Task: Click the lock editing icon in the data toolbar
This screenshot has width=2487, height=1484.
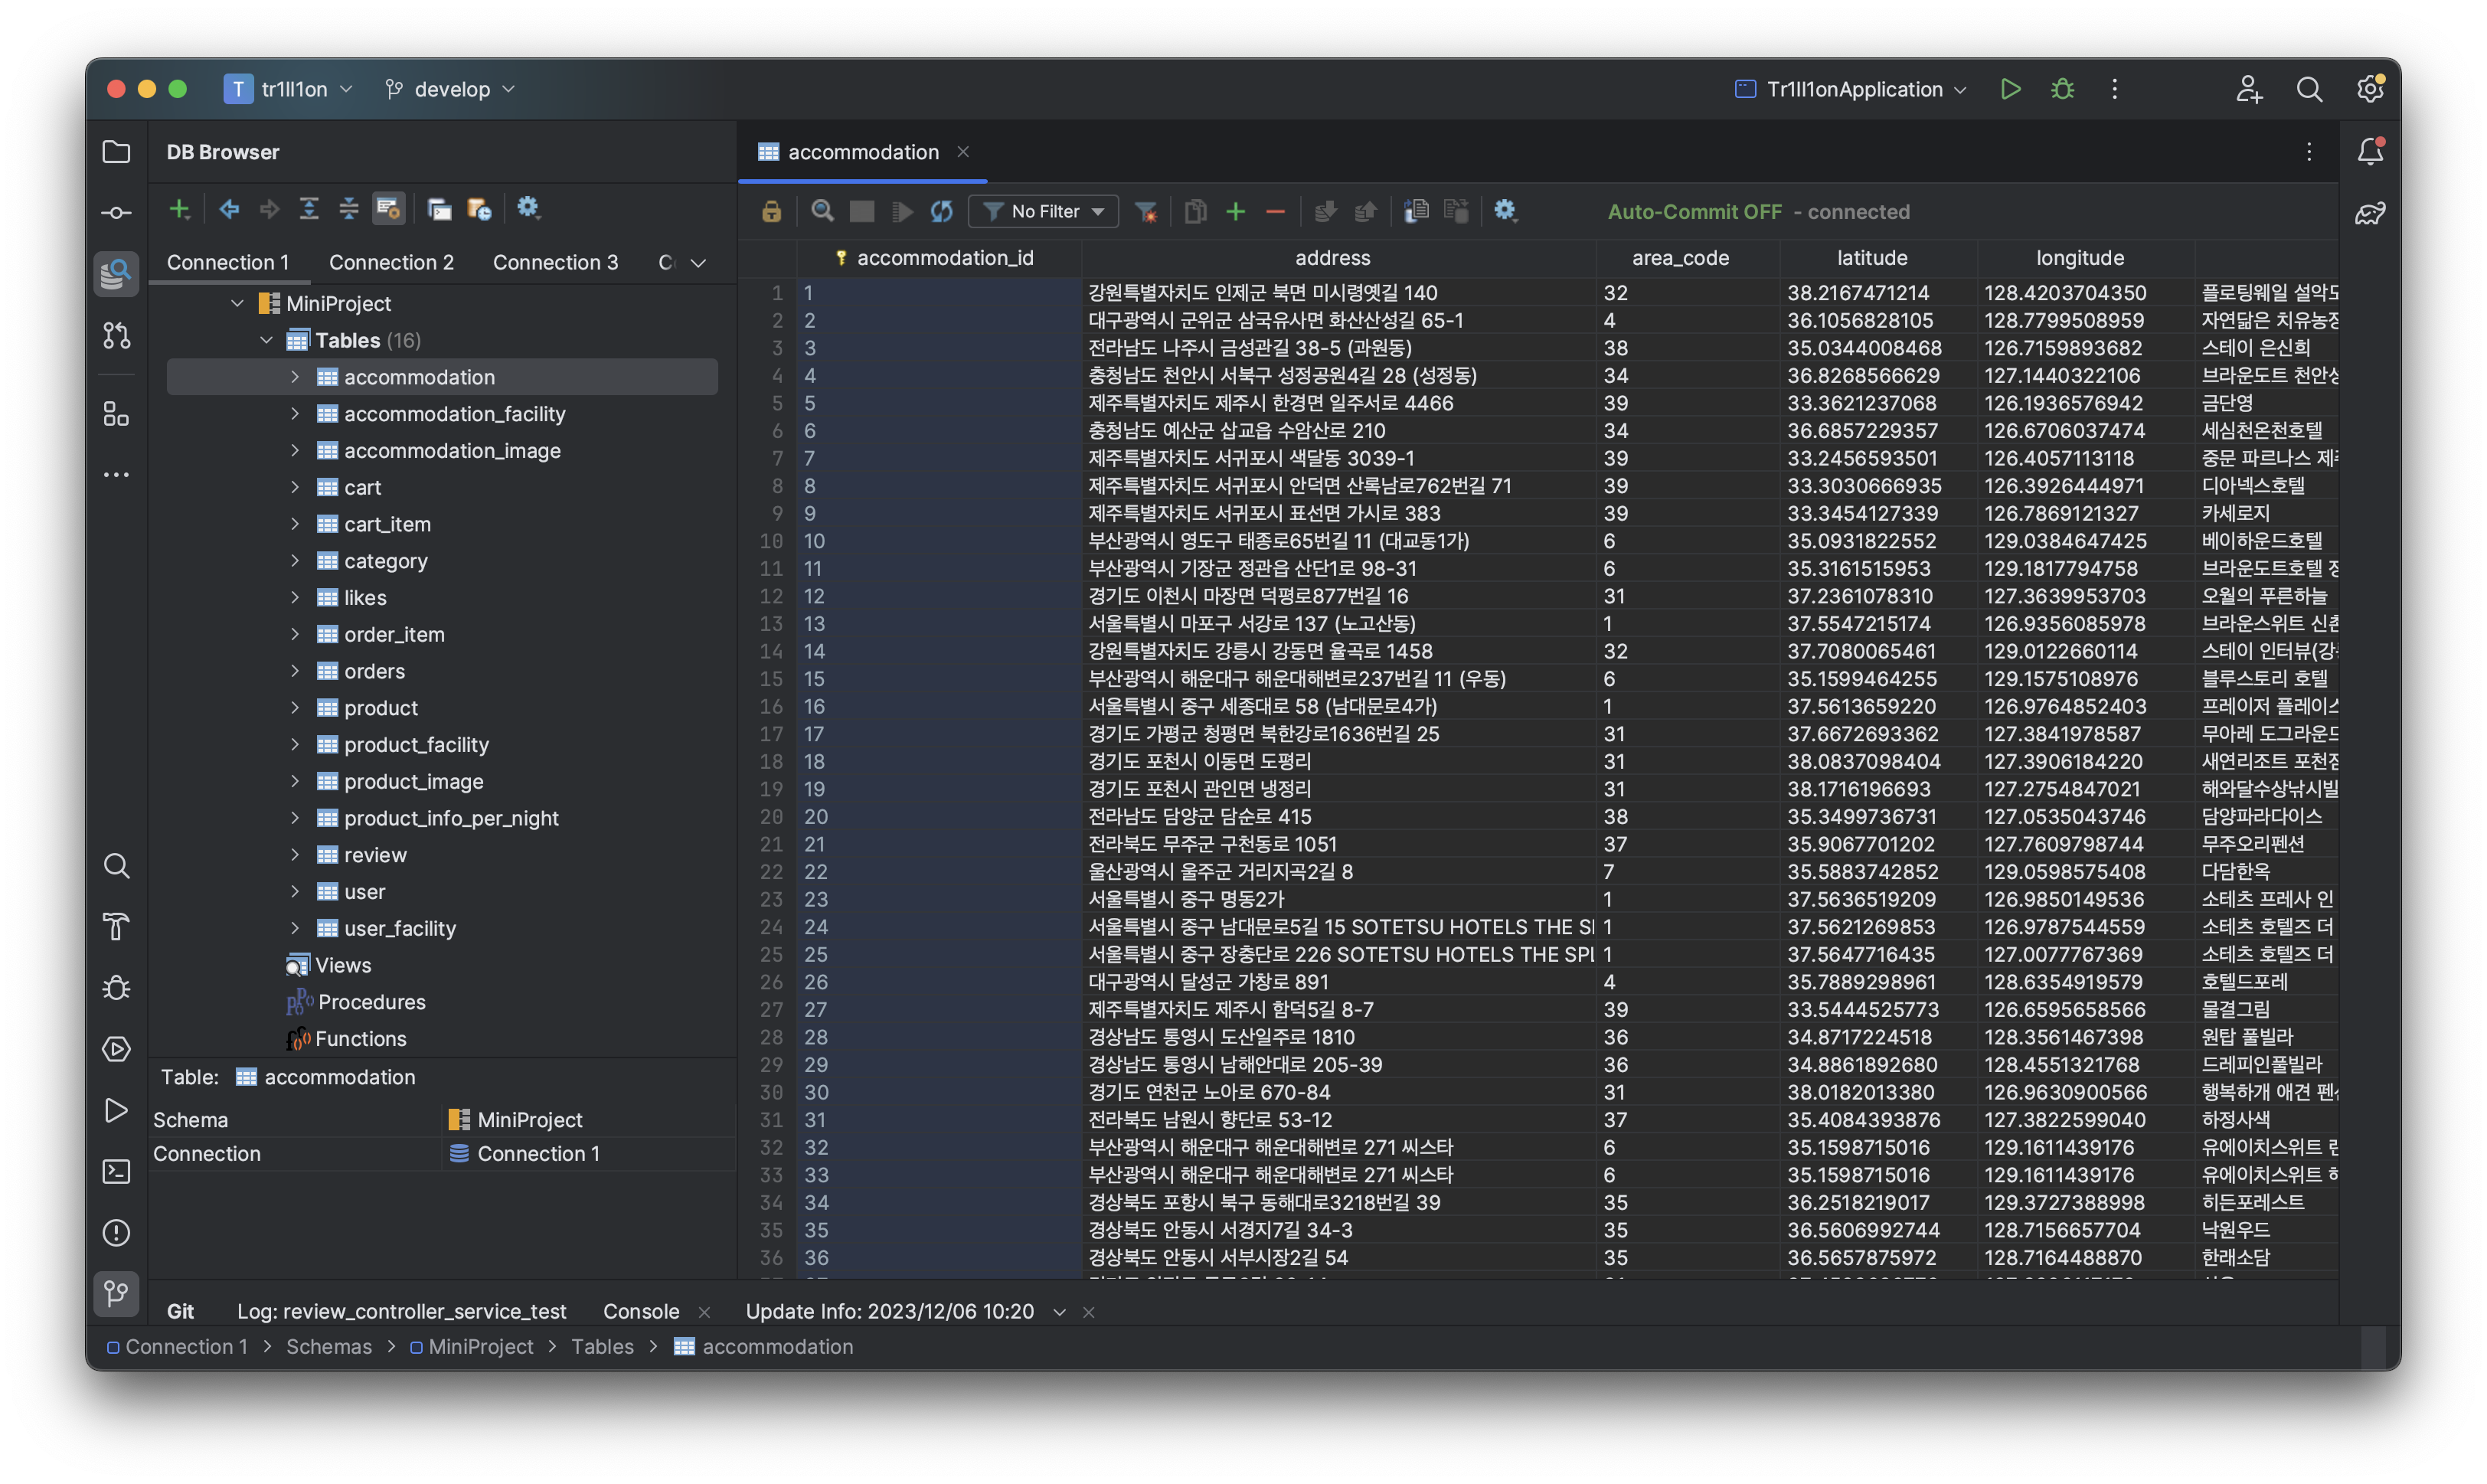Action: click(x=771, y=211)
